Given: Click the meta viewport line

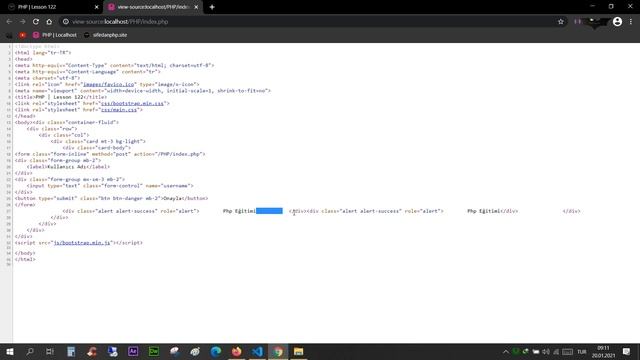Looking at the screenshot, I should point(142,91).
